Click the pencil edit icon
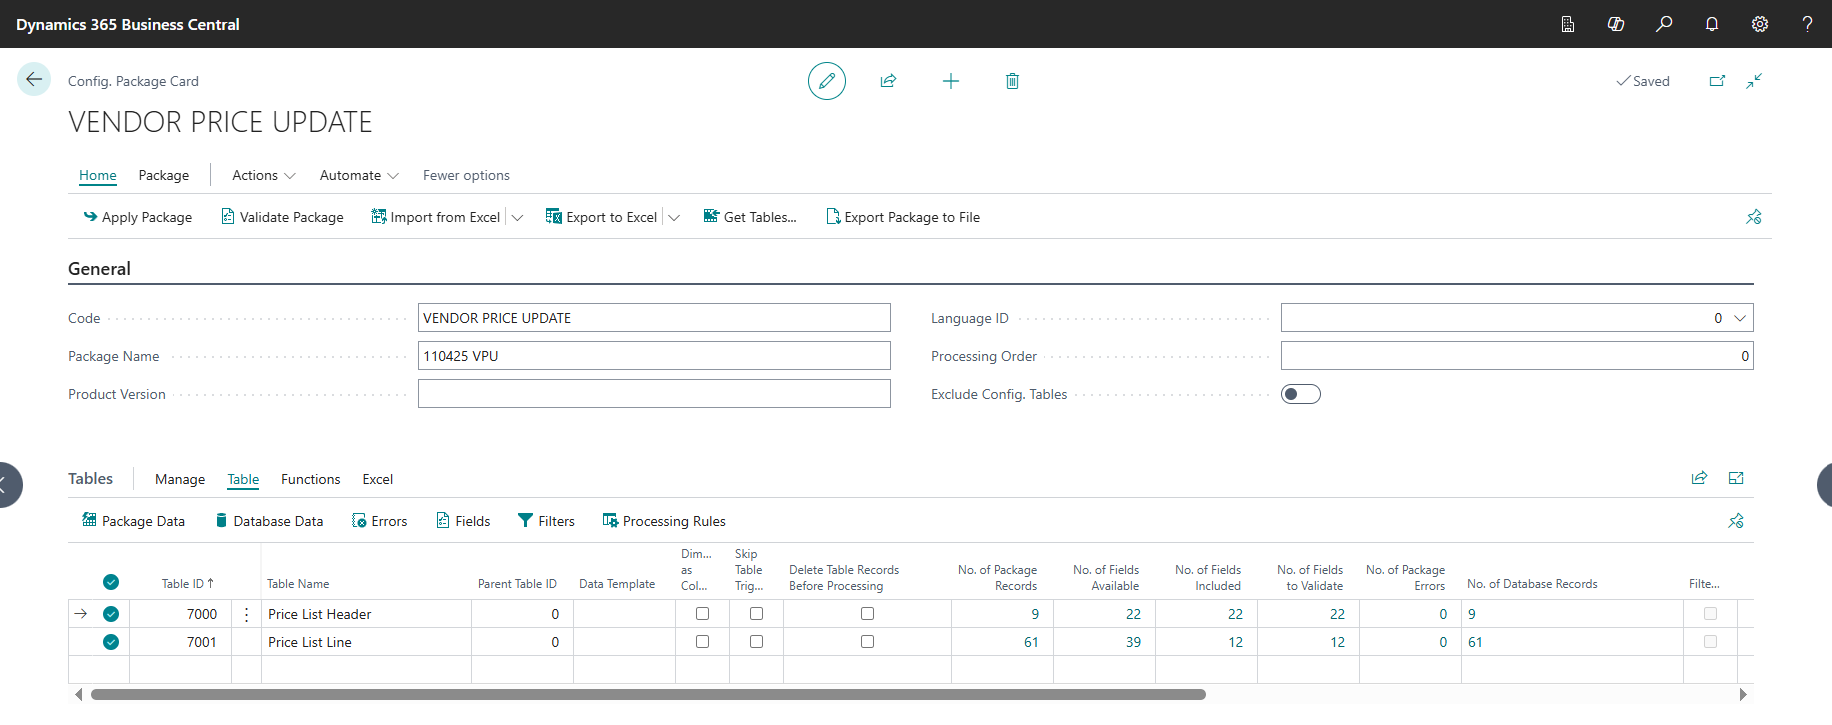Viewport: 1832px width, 725px height. point(826,81)
